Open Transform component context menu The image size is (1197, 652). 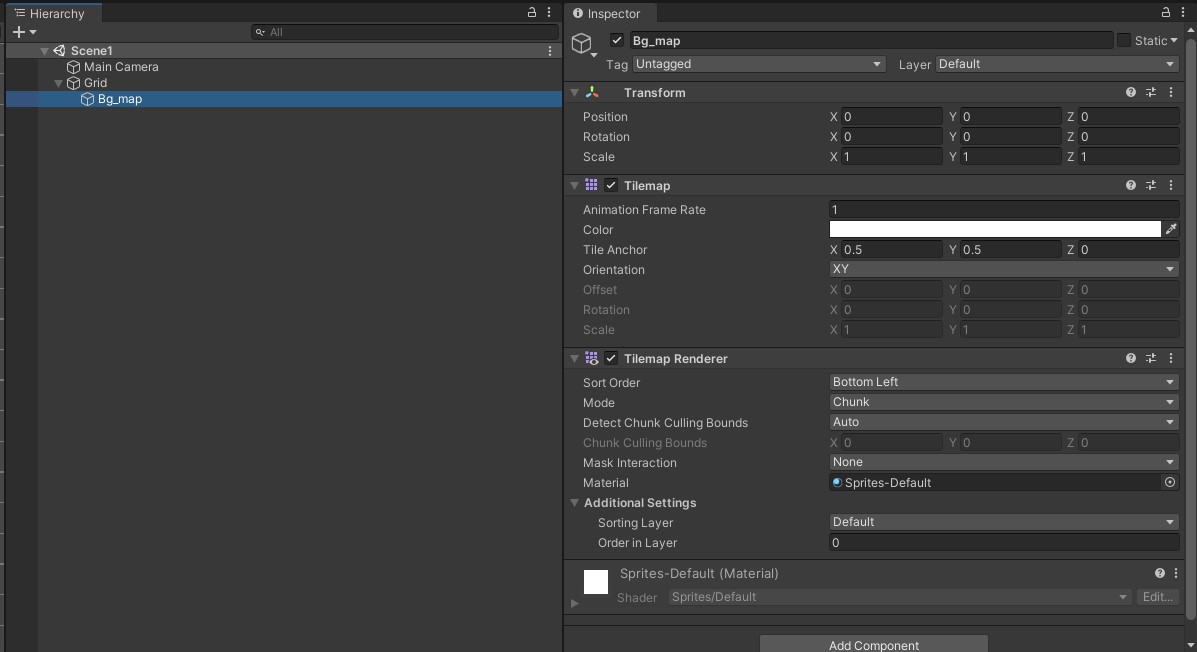pos(1171,92)
